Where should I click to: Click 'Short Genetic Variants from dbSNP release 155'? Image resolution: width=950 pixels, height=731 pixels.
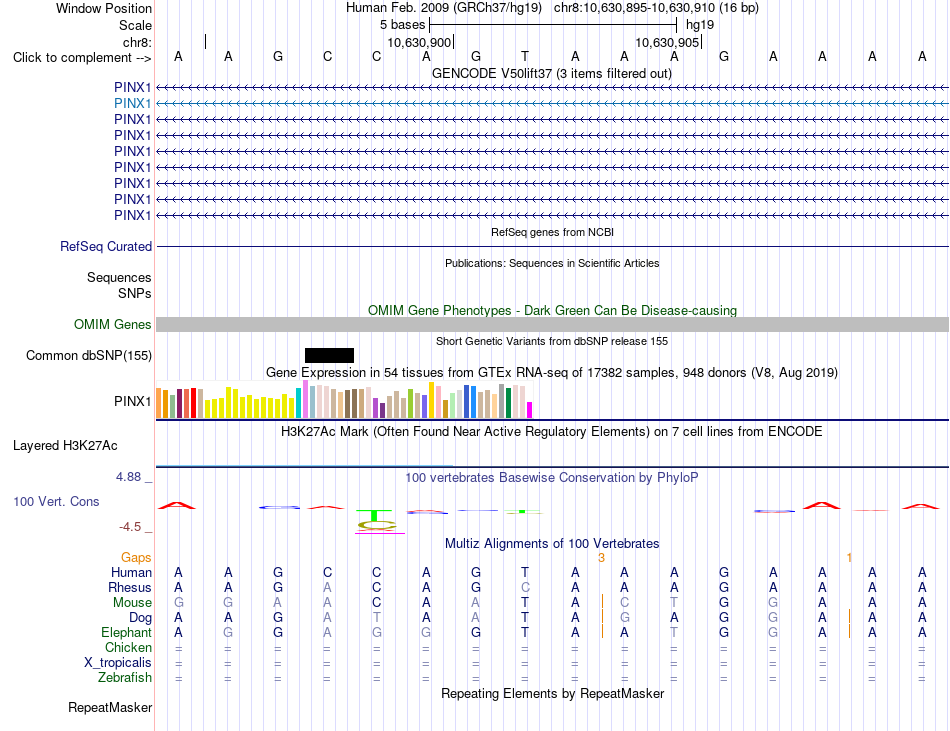click(x=551, y=341)
